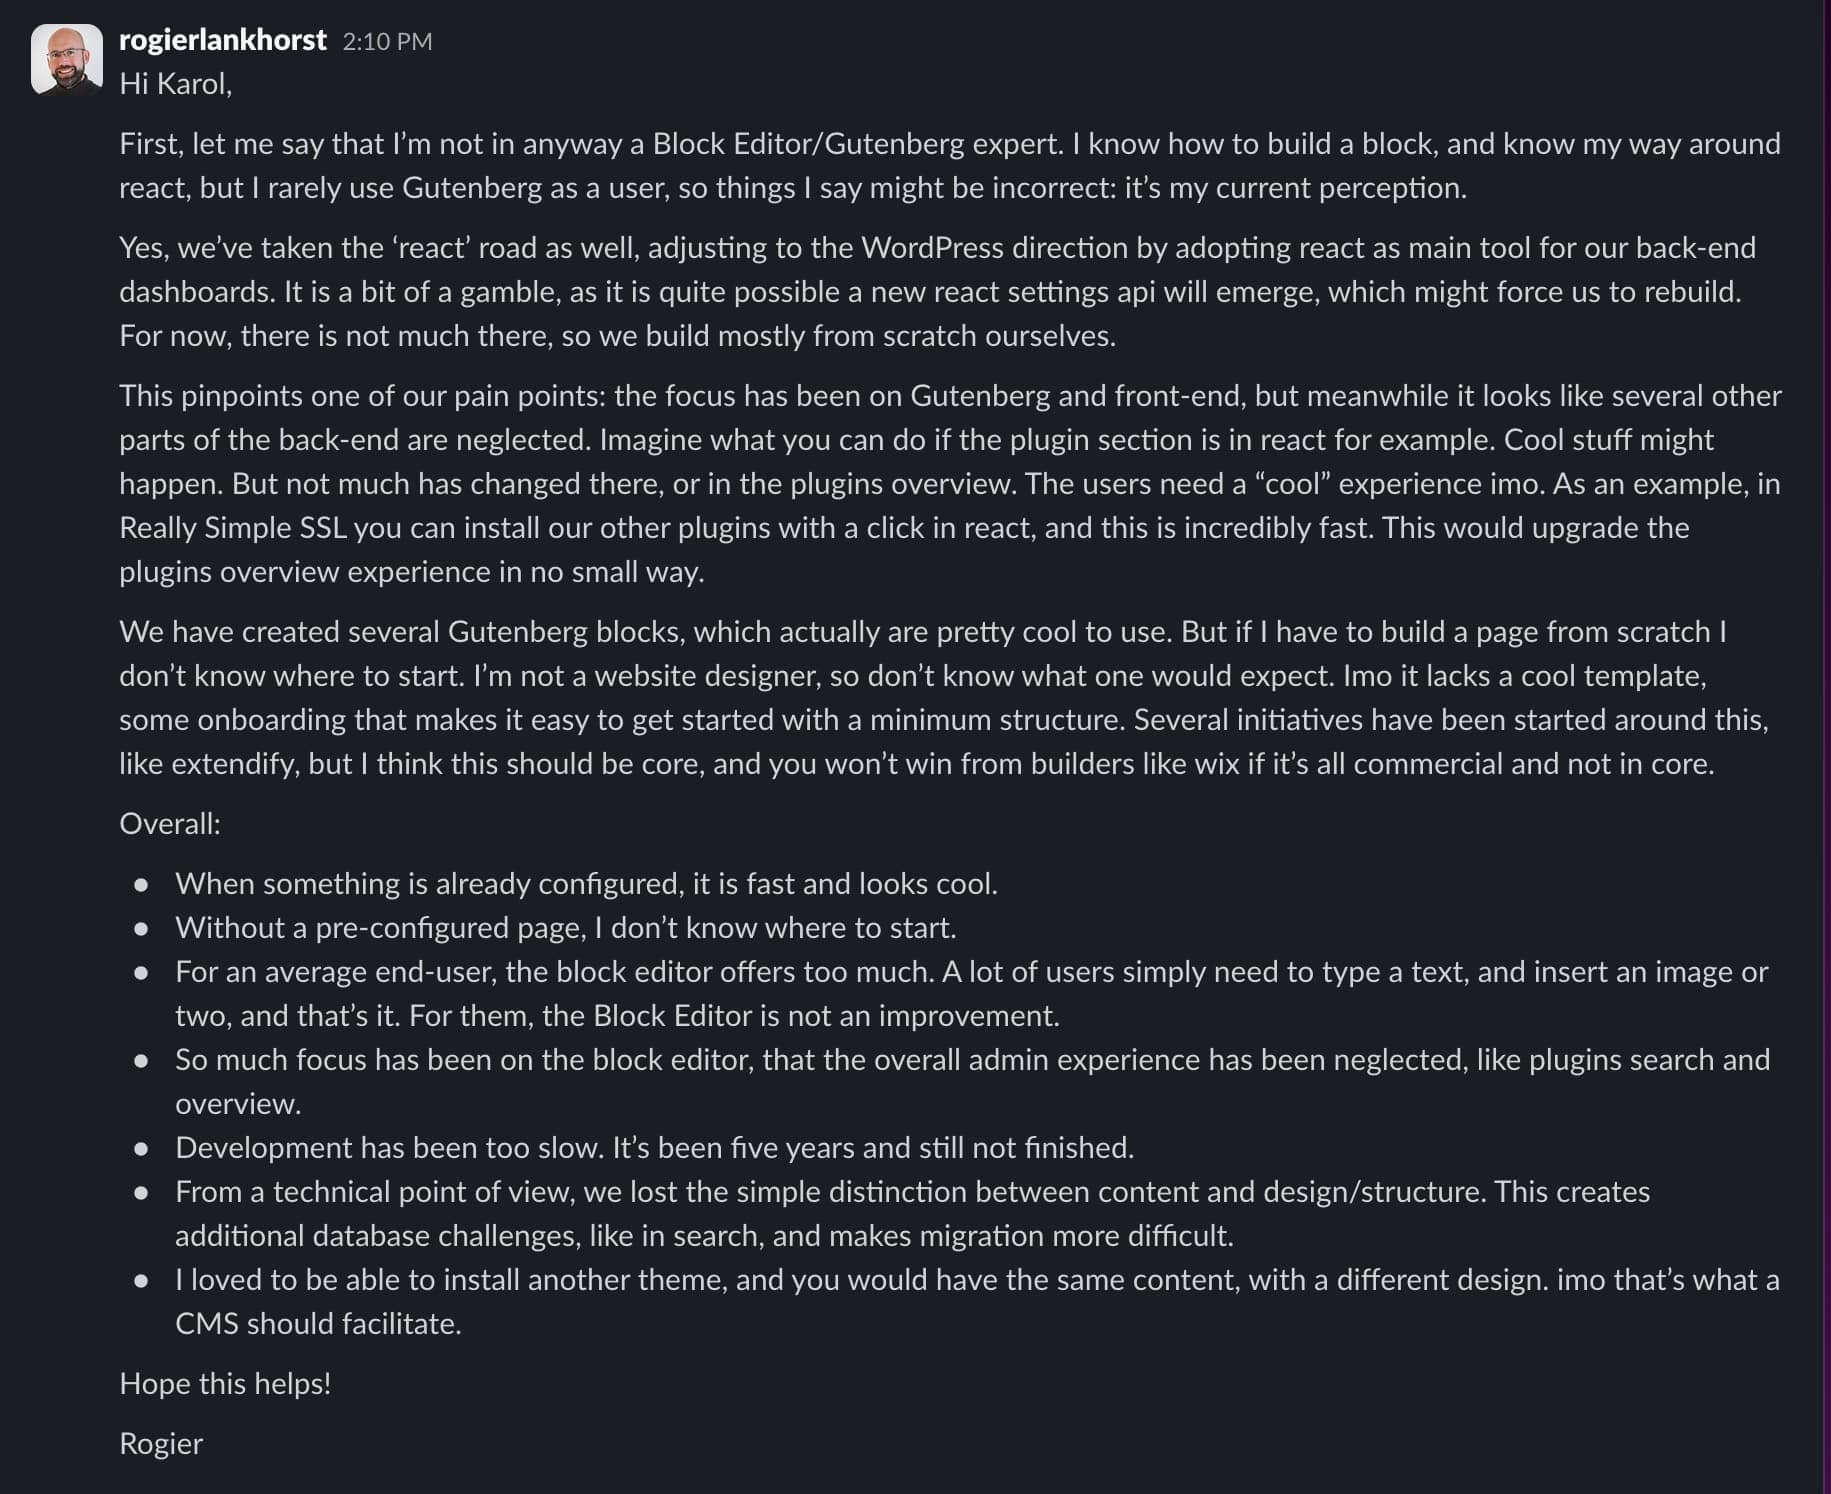
Task: Click the "Hi Karol," greeting line
Action: pyautogui.click(x=175, y=84)
